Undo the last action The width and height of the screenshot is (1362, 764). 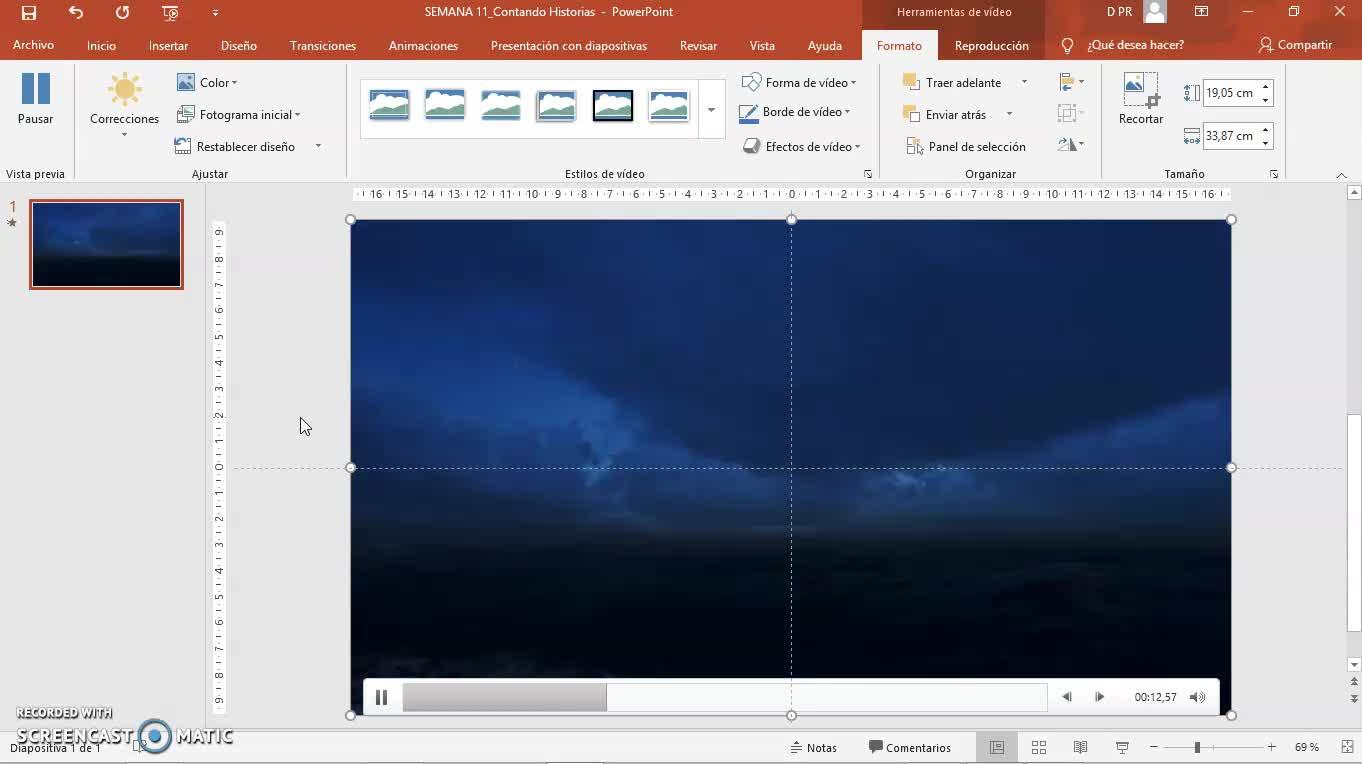tap(76, 12)
